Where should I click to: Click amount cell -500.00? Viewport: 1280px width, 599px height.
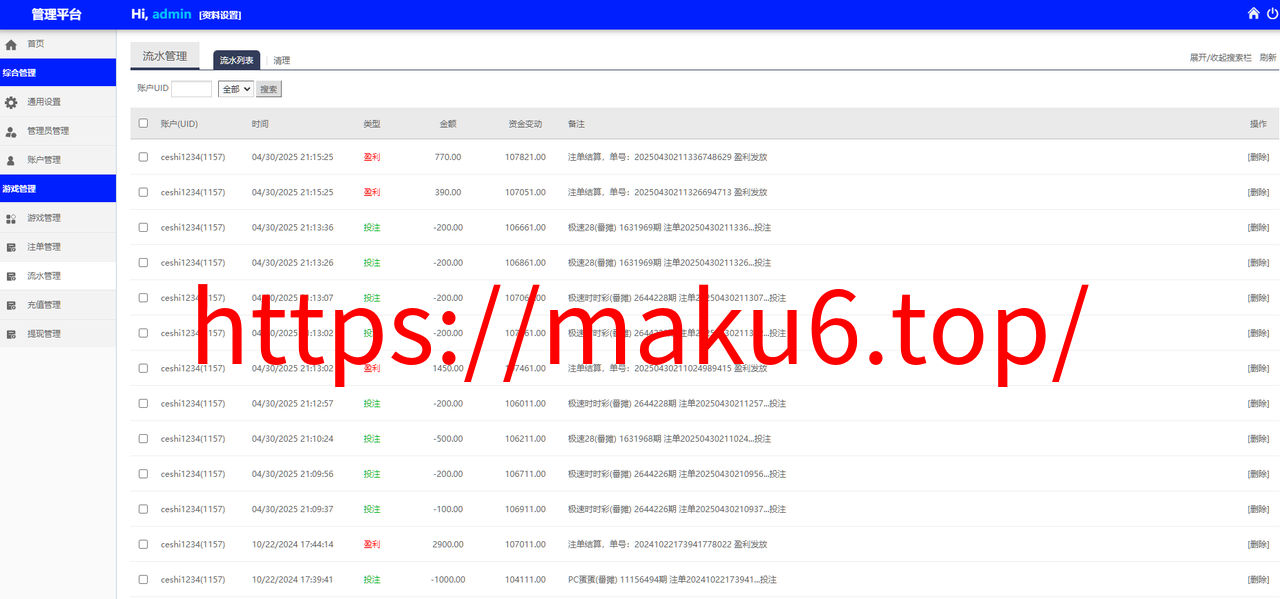[x=448, y=438]
